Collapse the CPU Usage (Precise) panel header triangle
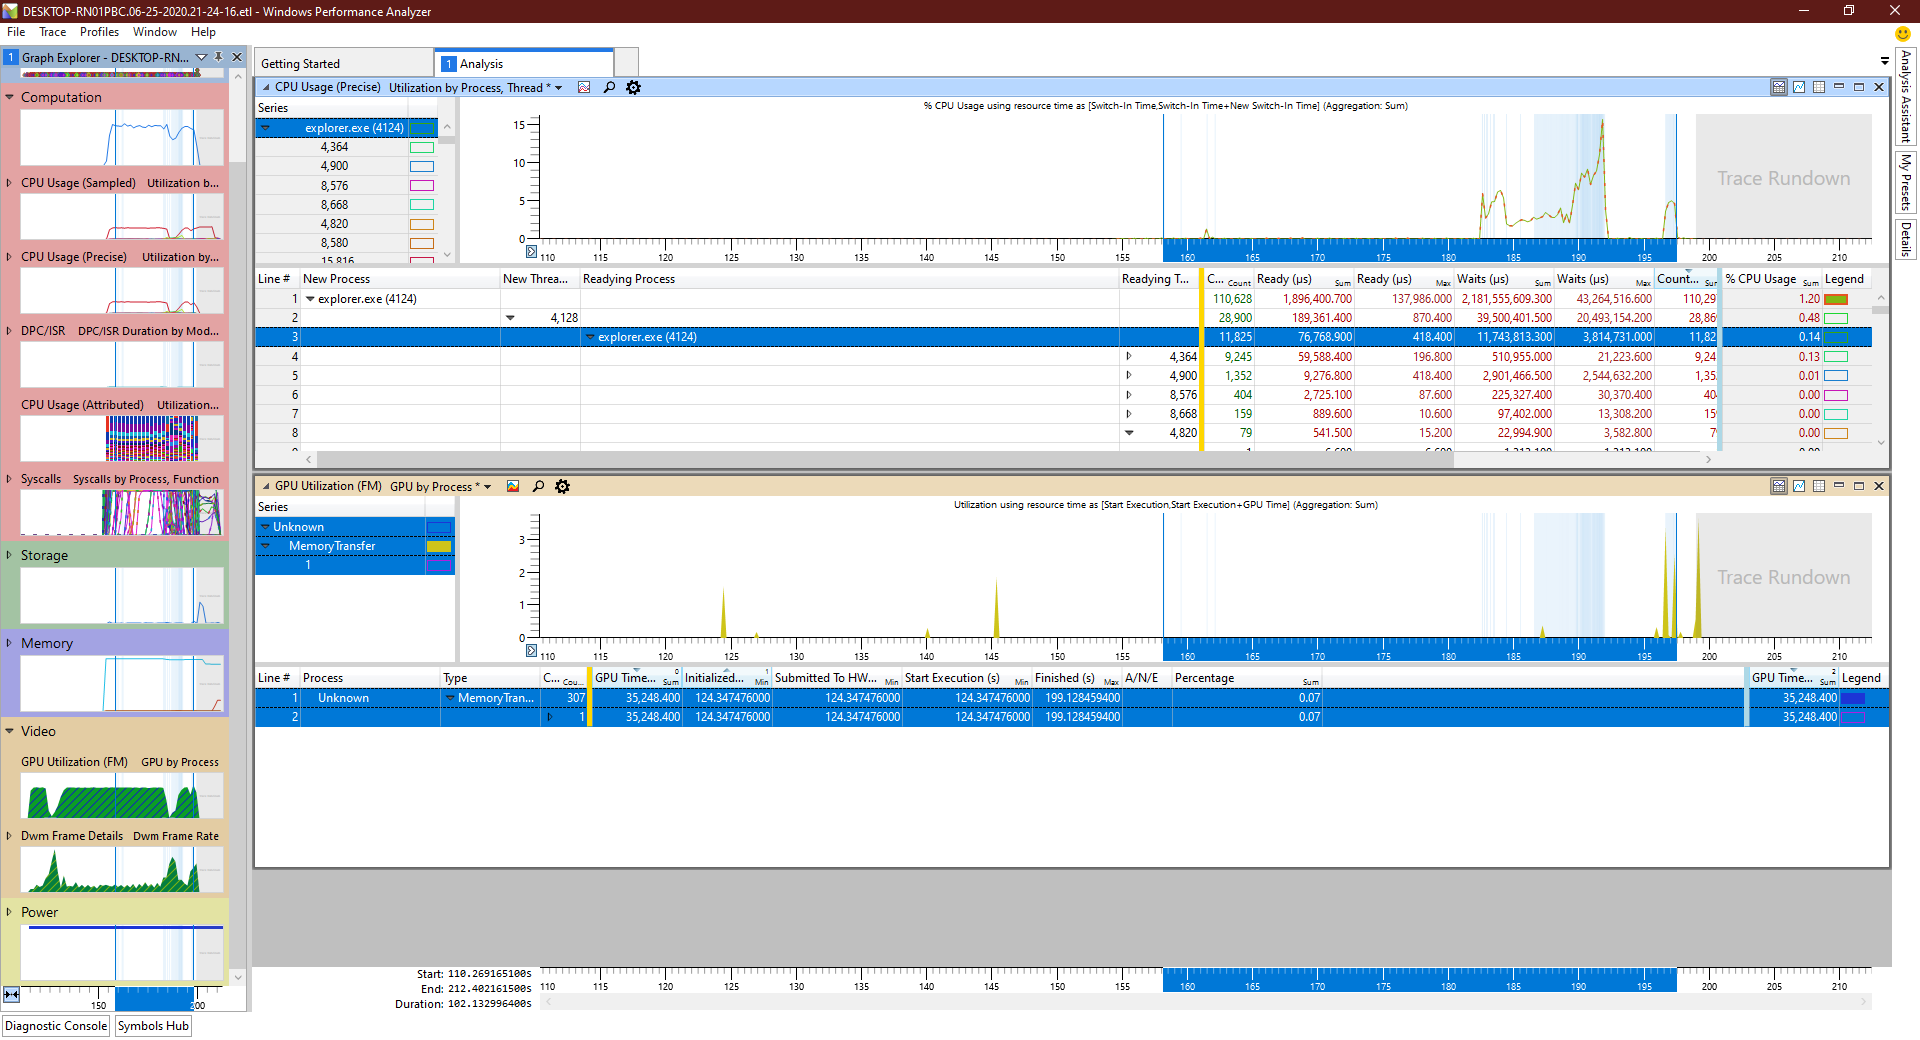This screenshot has height=1040, width=1920. [266, 88]
